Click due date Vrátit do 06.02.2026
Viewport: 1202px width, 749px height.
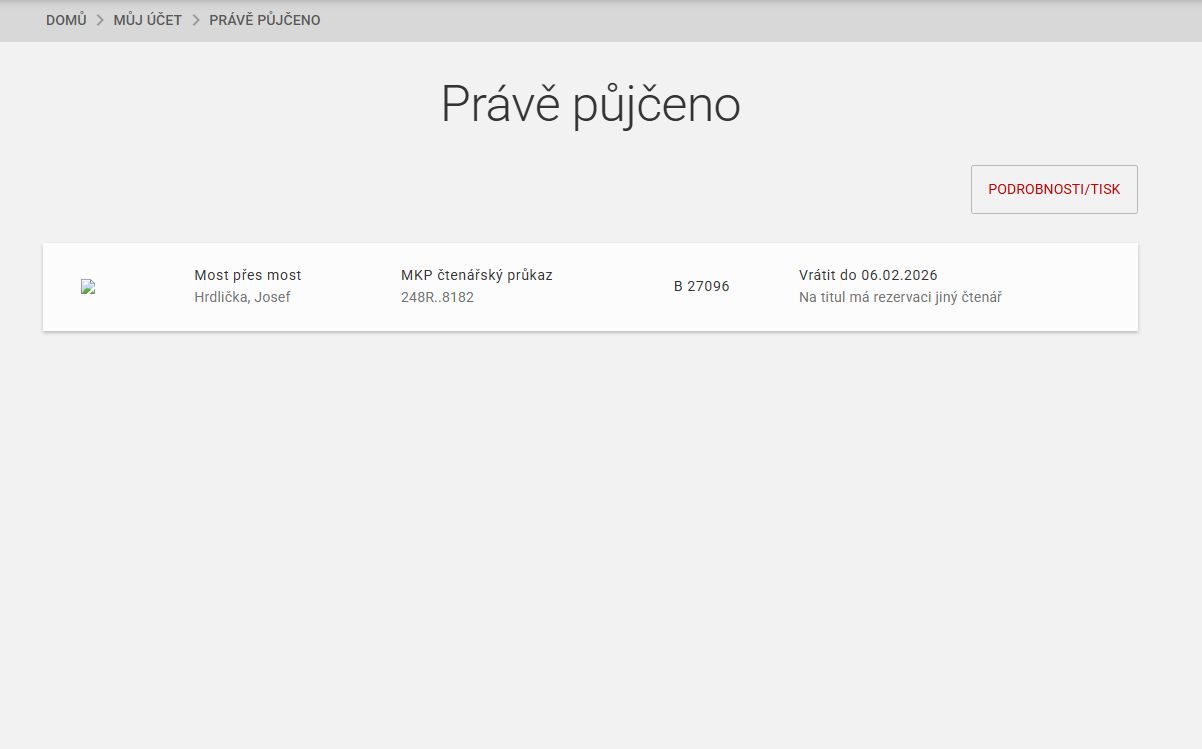coord(868,275)
